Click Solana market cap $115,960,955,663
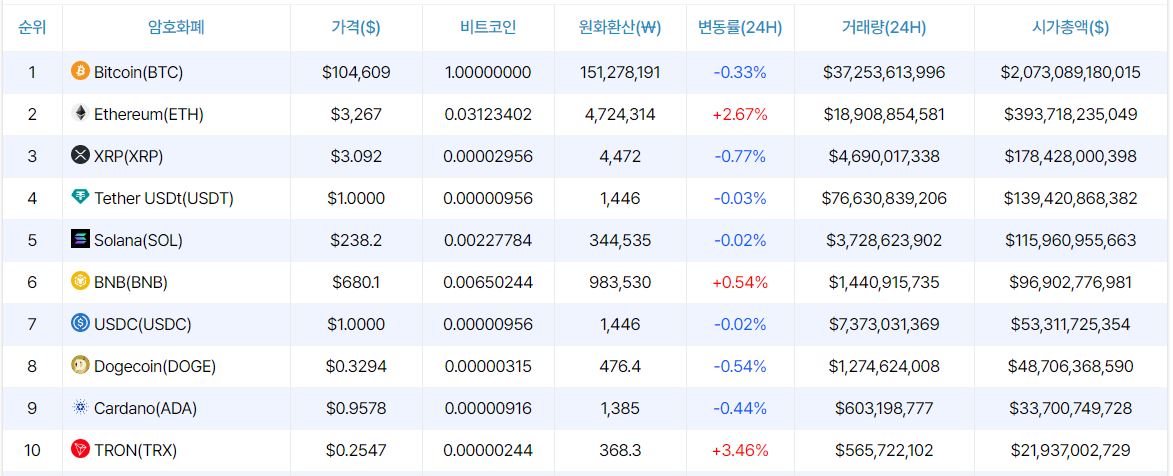The height and width of the screenshot is (476, 1173). coord(1071,240)
